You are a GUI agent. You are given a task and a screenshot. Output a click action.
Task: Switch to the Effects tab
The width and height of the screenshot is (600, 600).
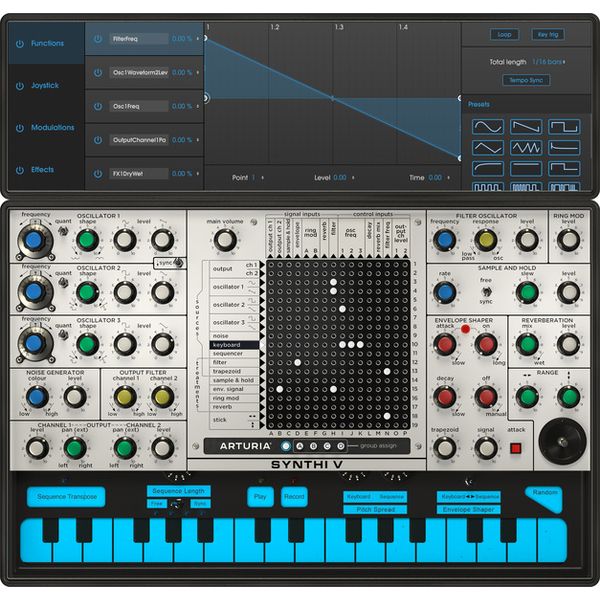click(x=47, y=170)
